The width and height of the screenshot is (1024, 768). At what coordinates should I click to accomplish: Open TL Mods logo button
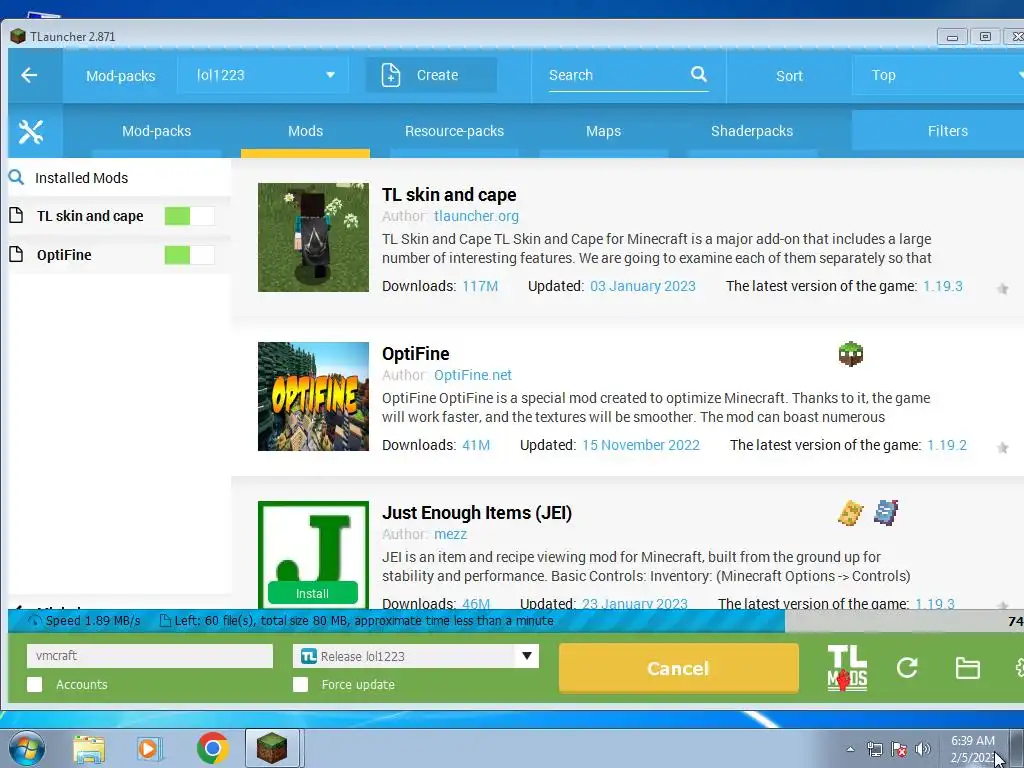[x=847, y=667]
